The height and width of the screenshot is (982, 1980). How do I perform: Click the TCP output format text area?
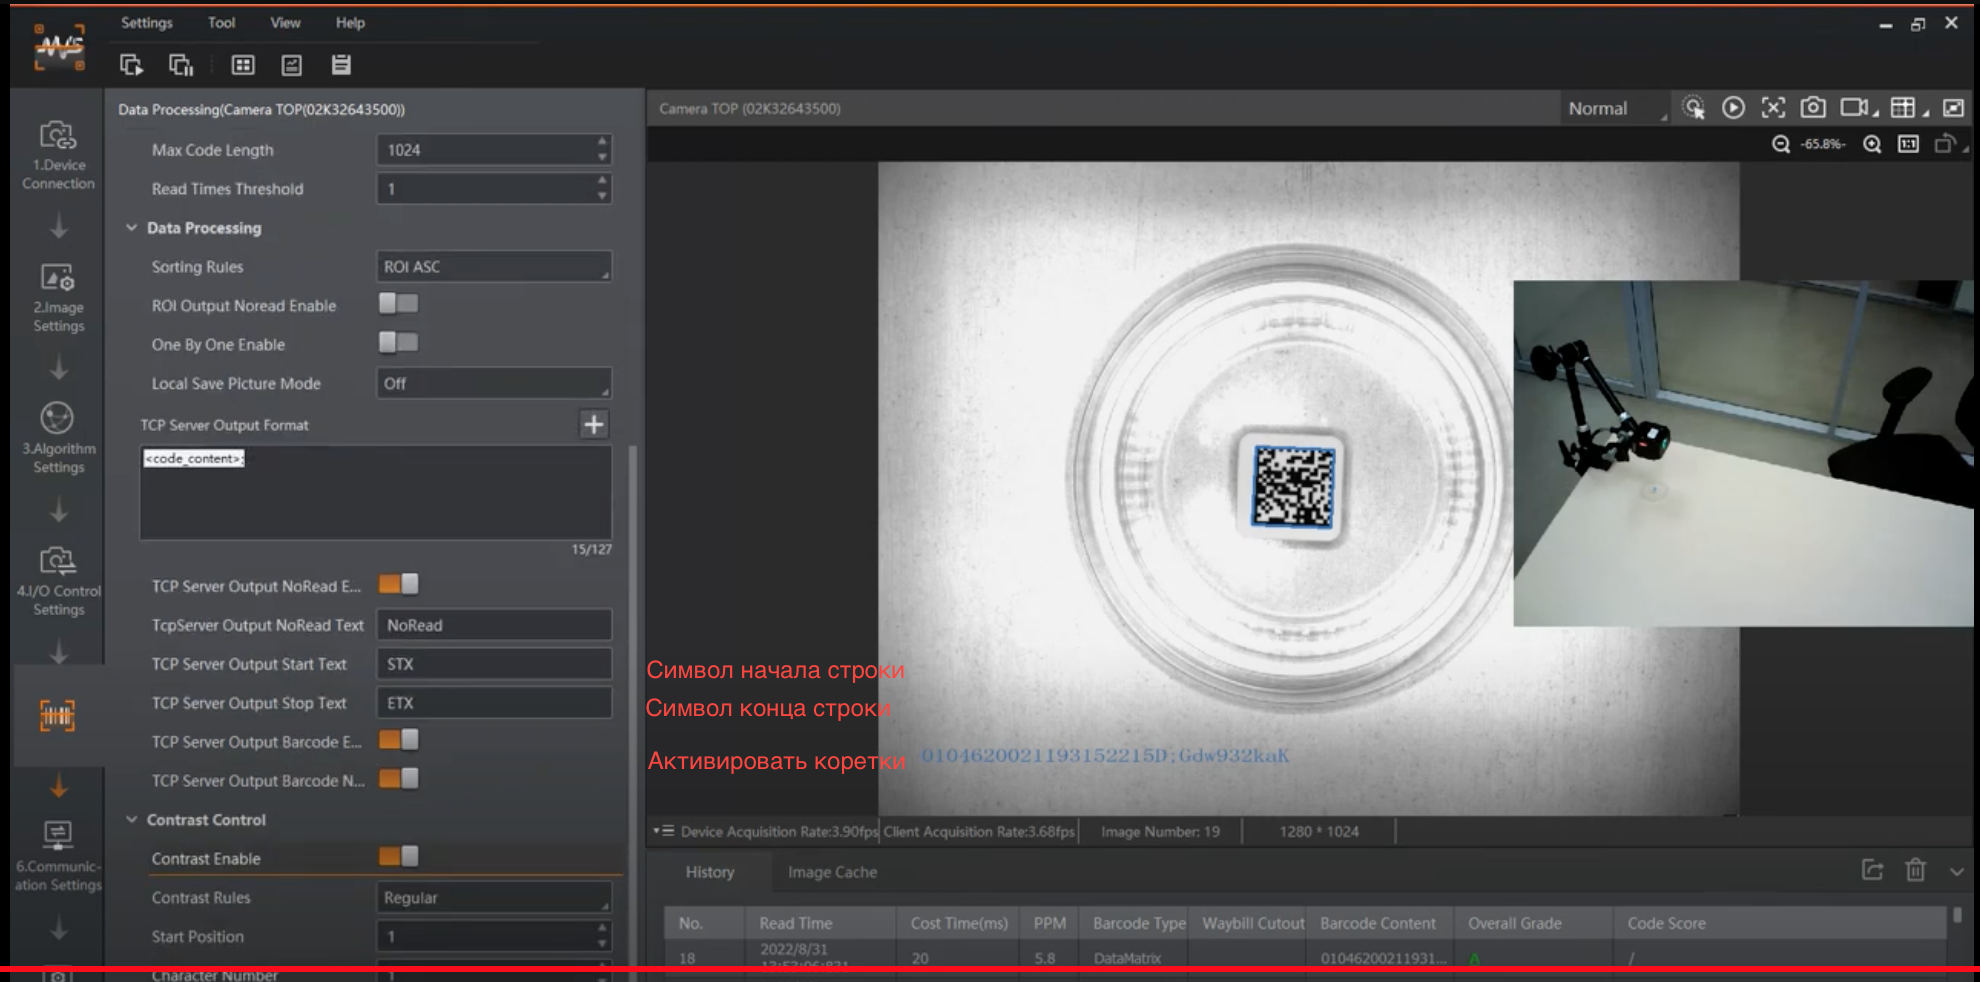pyautogui.click(x=376, y=493)
